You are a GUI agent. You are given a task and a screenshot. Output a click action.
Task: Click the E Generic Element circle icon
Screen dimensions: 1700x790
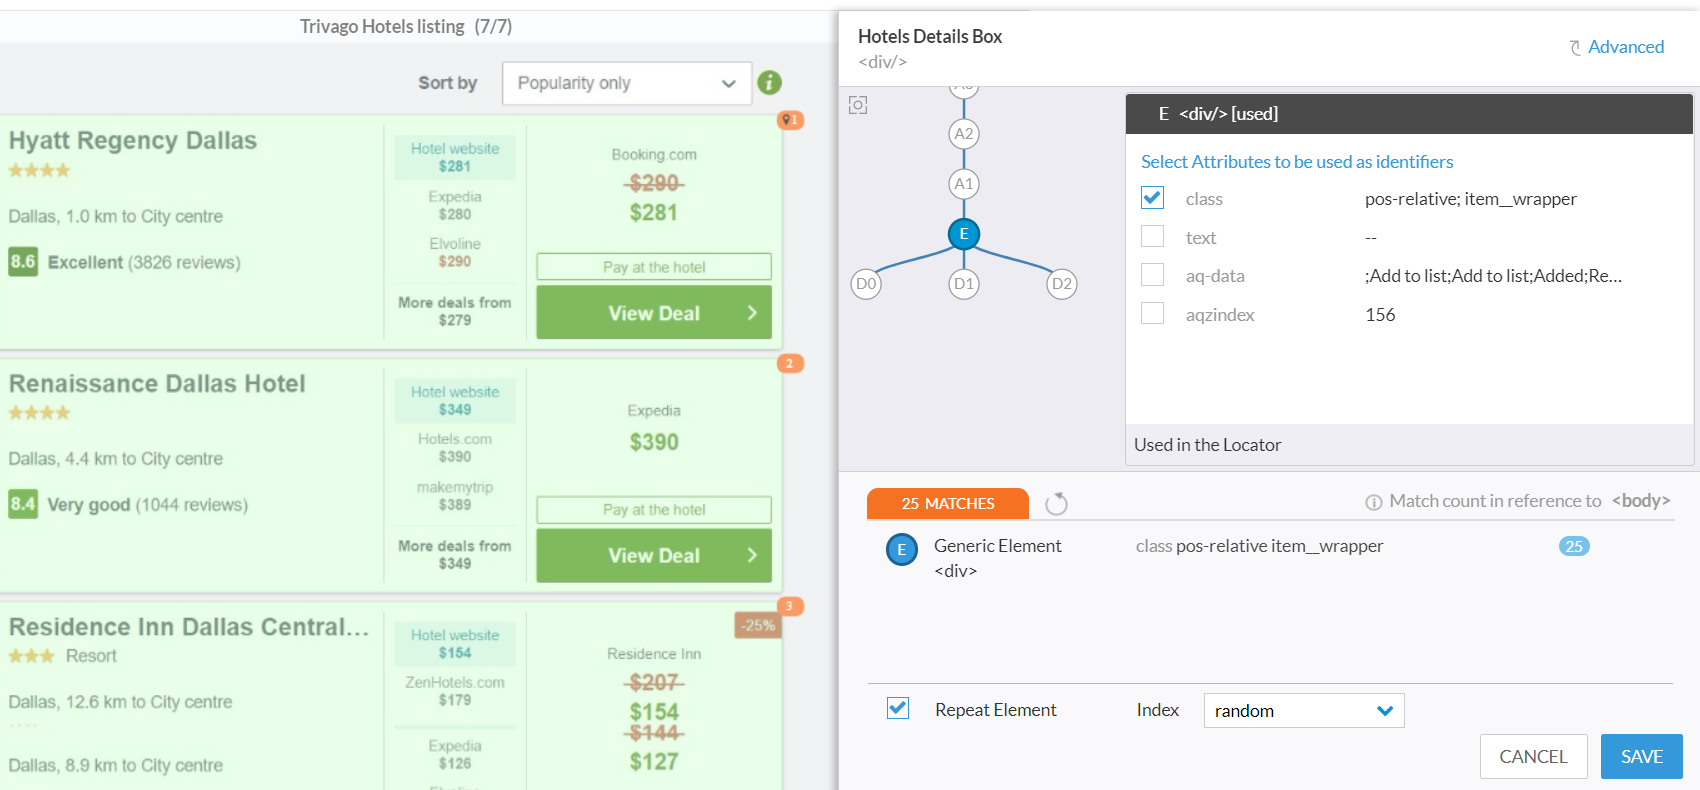tap(902, 550)
